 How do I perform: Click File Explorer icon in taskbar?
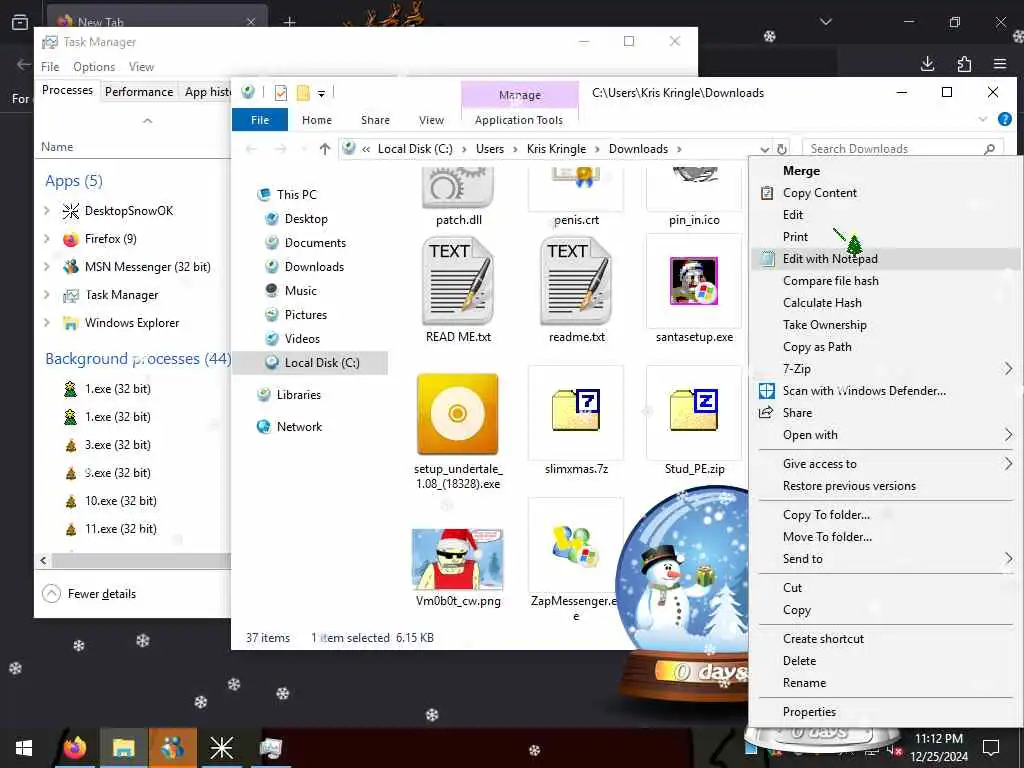click(123, 748)
